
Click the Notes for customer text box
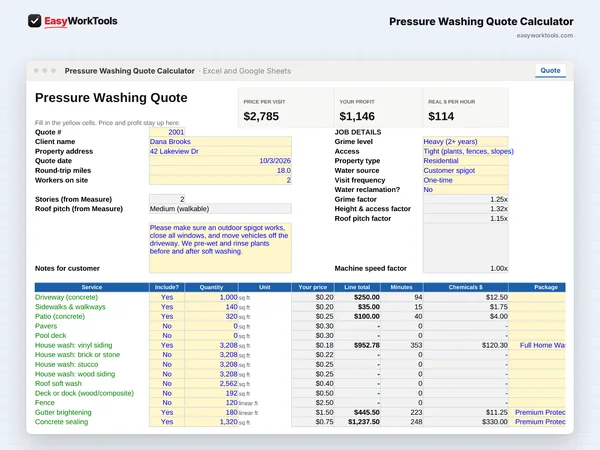point(220,248)
